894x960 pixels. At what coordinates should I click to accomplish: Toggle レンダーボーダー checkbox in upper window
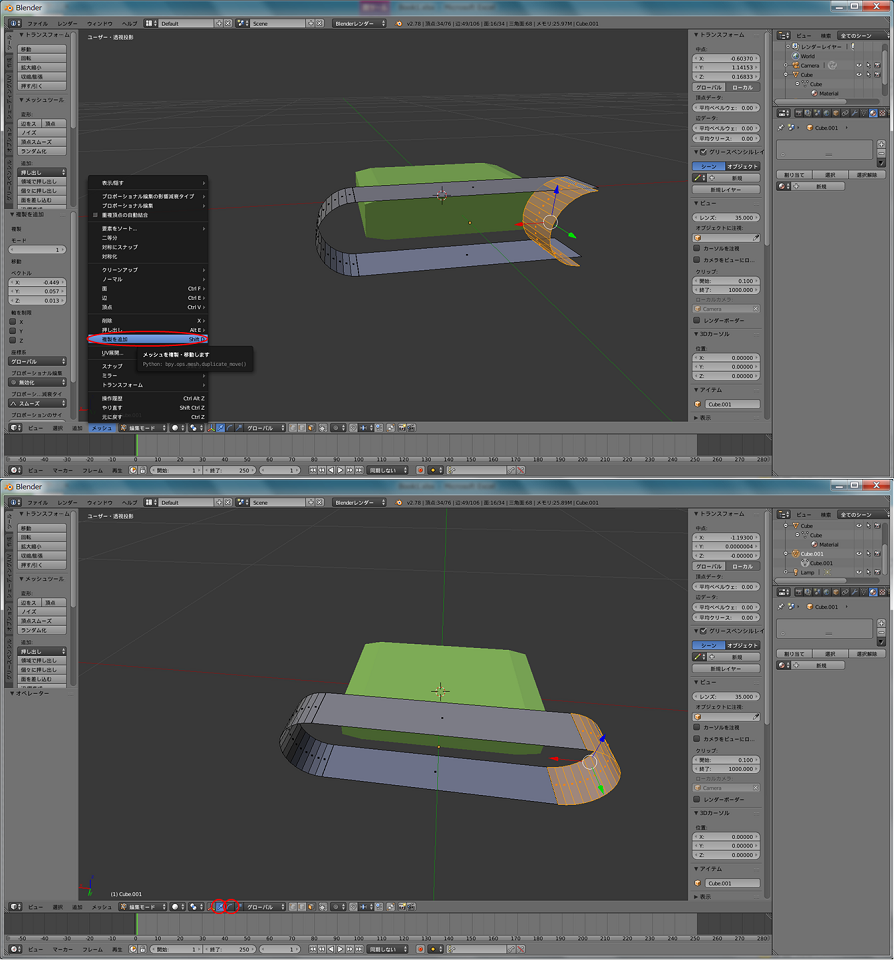697,321
